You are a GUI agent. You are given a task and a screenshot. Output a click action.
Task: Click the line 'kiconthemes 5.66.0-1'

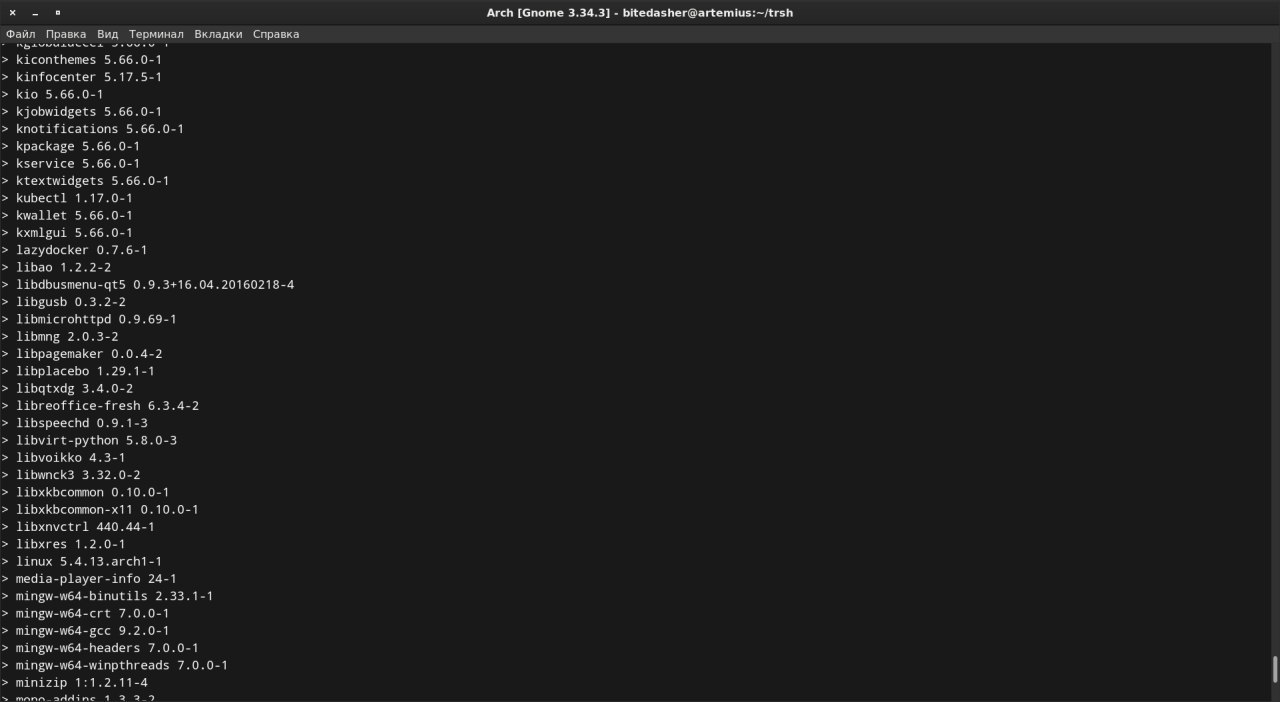(x=89, y=60)
